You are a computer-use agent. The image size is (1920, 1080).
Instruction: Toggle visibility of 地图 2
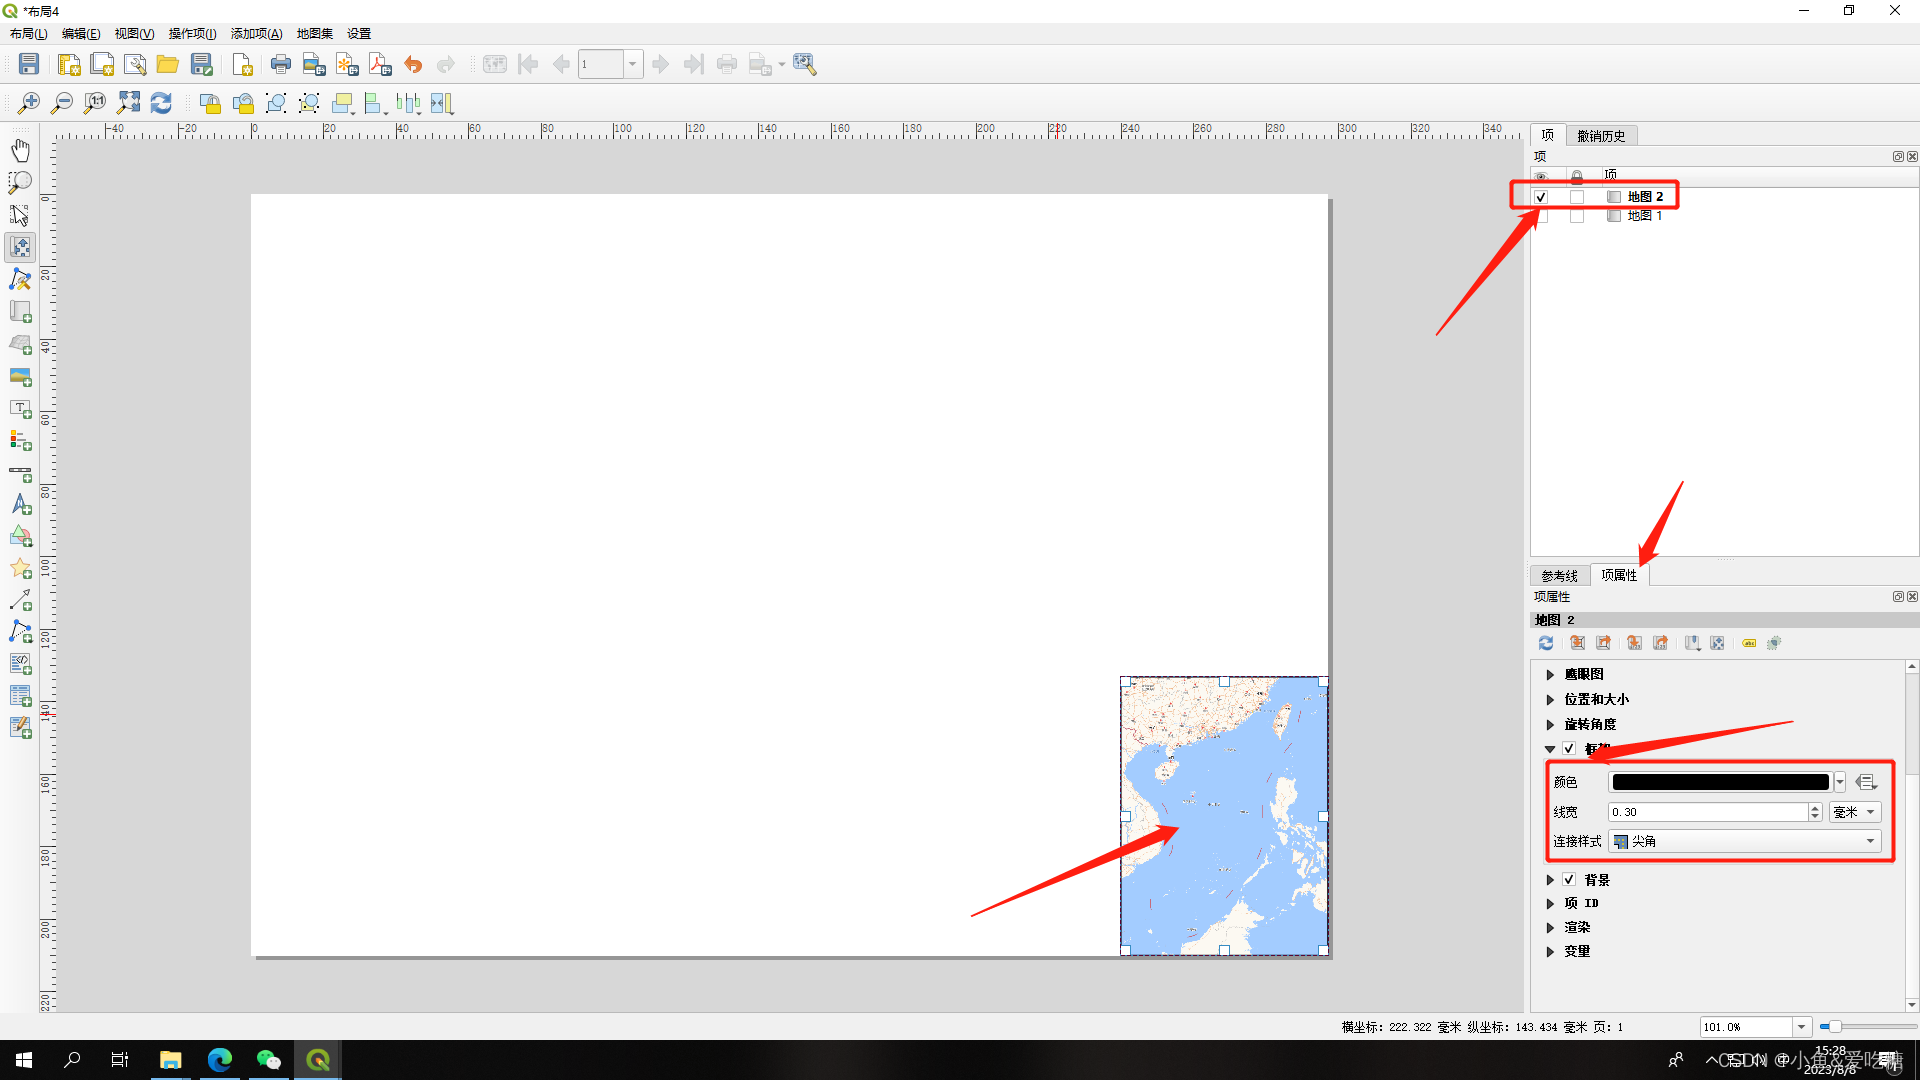(1541, 197)
